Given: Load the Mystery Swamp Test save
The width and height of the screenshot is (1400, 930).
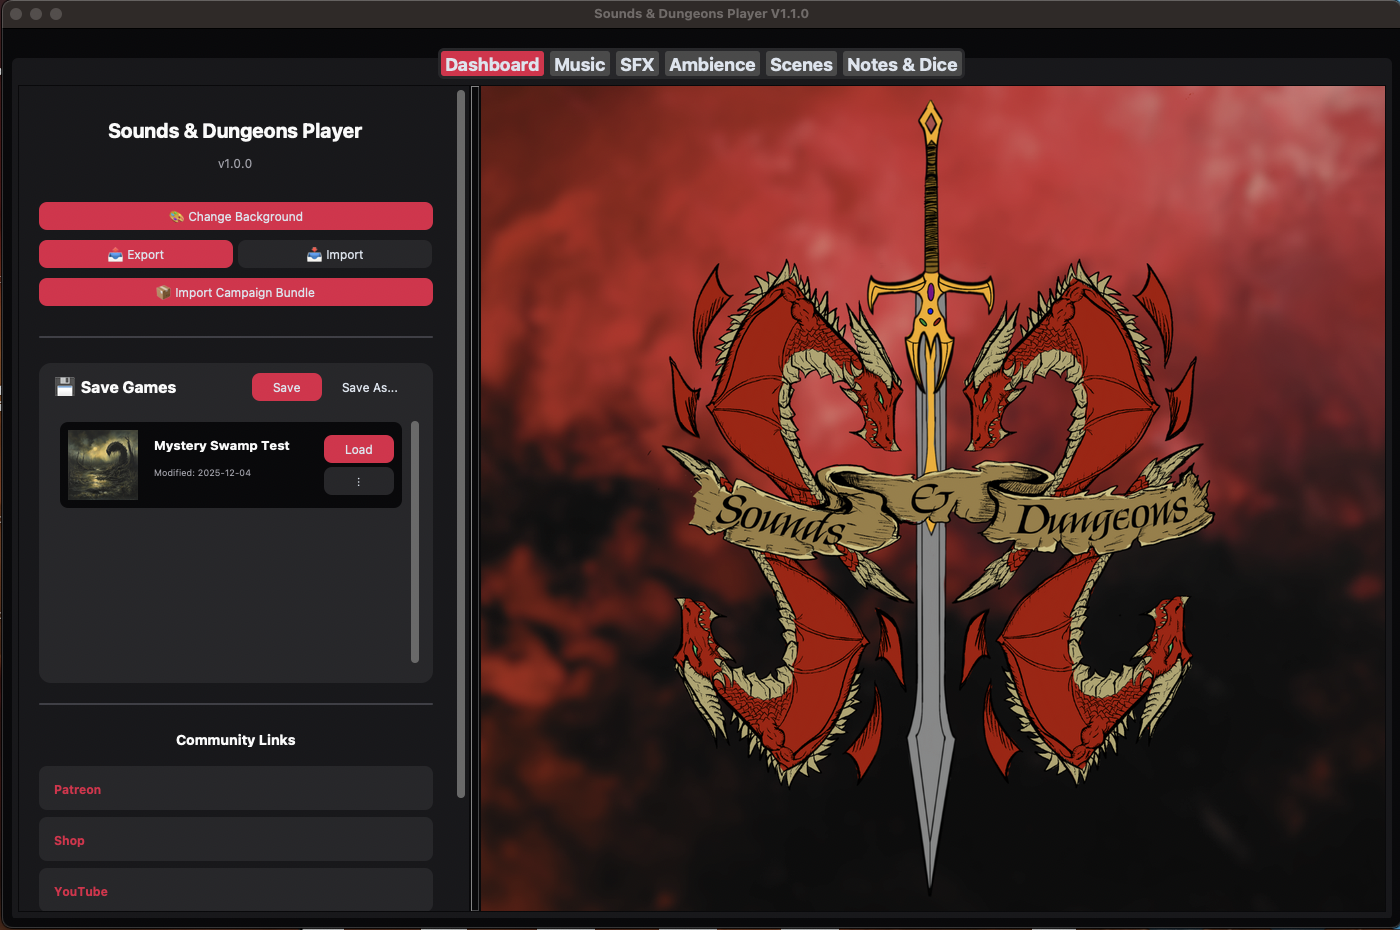Looking at the screenshot, I should click(x=358, y=449).
